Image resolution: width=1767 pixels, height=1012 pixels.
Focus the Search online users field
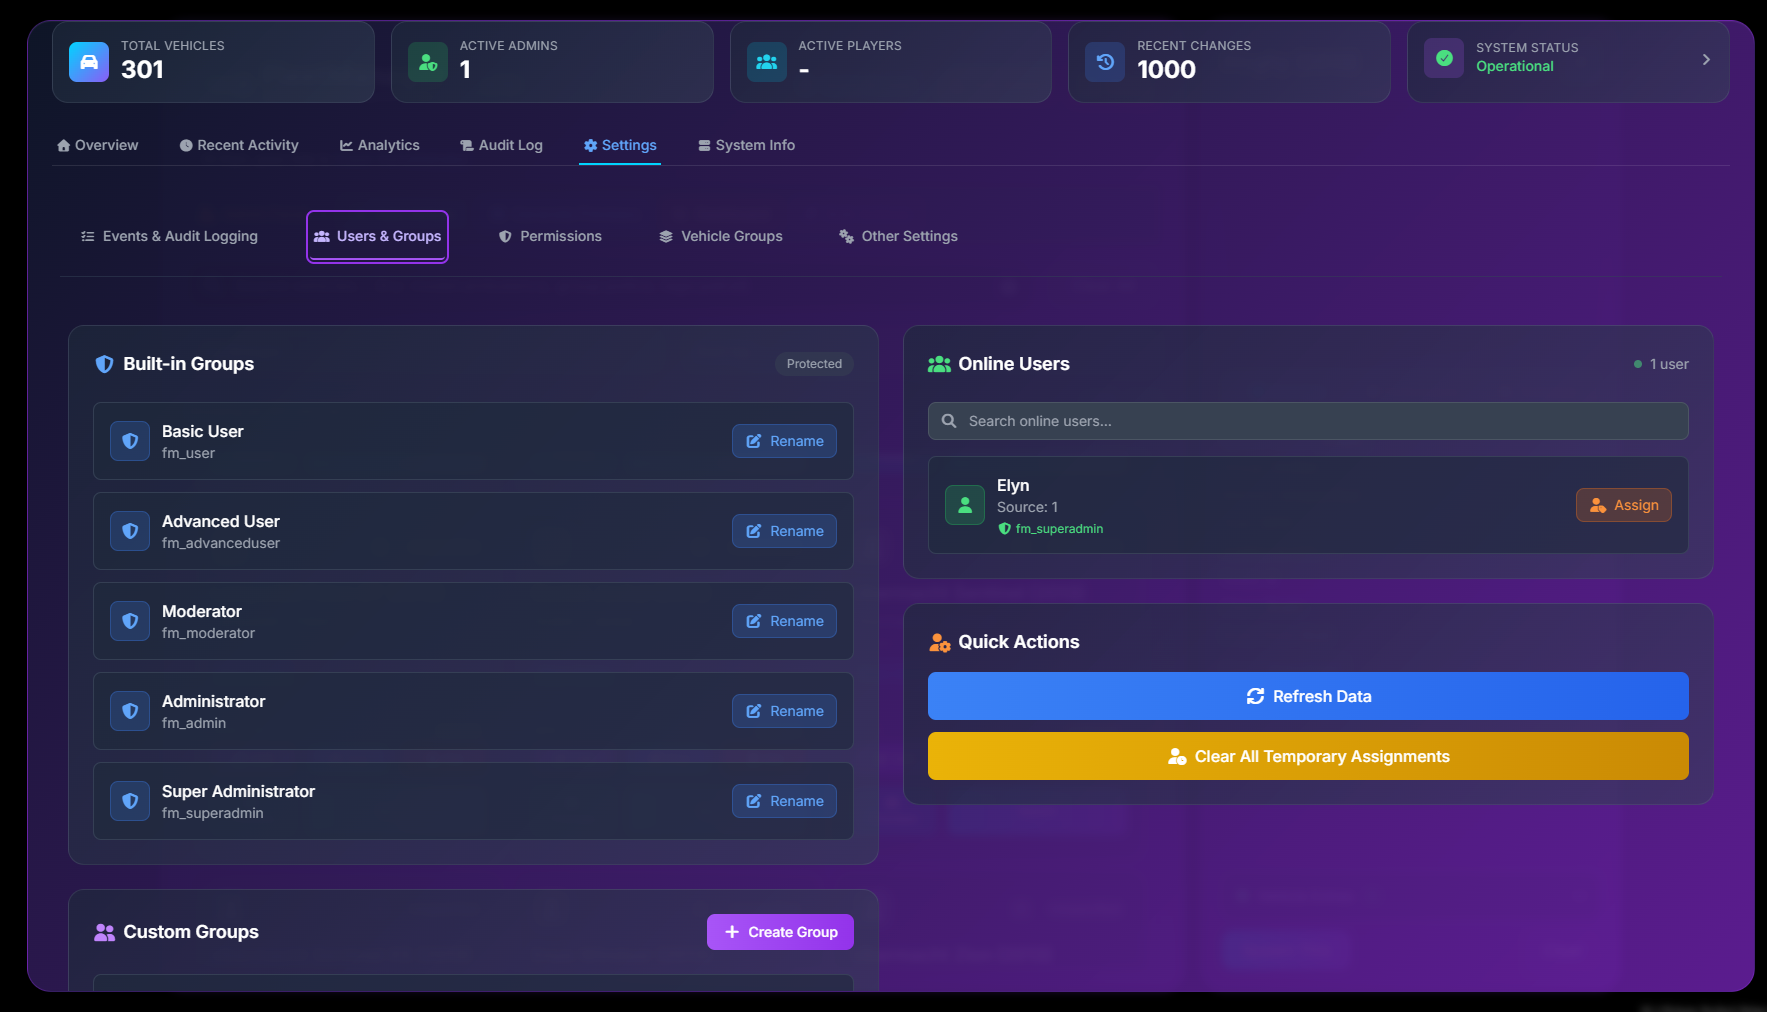1308,421
